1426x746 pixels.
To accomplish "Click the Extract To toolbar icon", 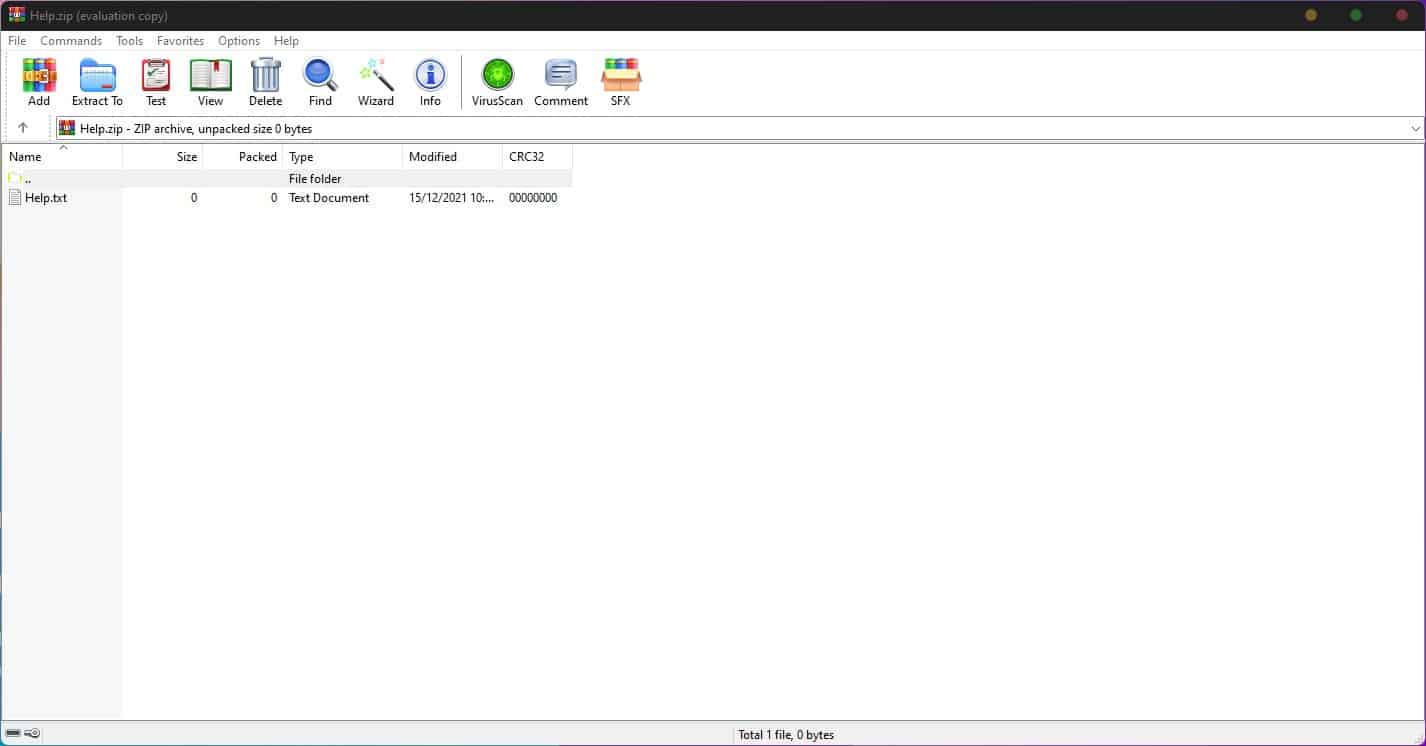I will [97, 75].
